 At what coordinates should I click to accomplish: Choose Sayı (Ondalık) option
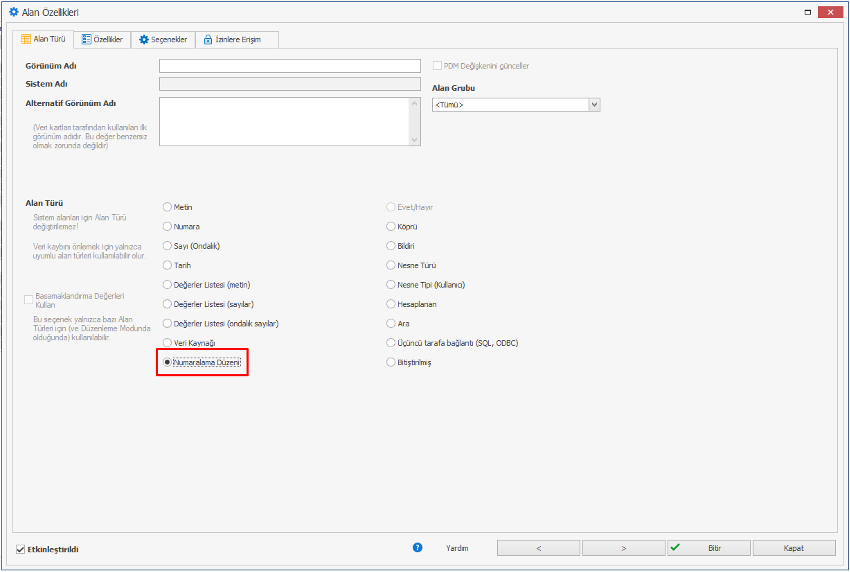coord(168,246)
